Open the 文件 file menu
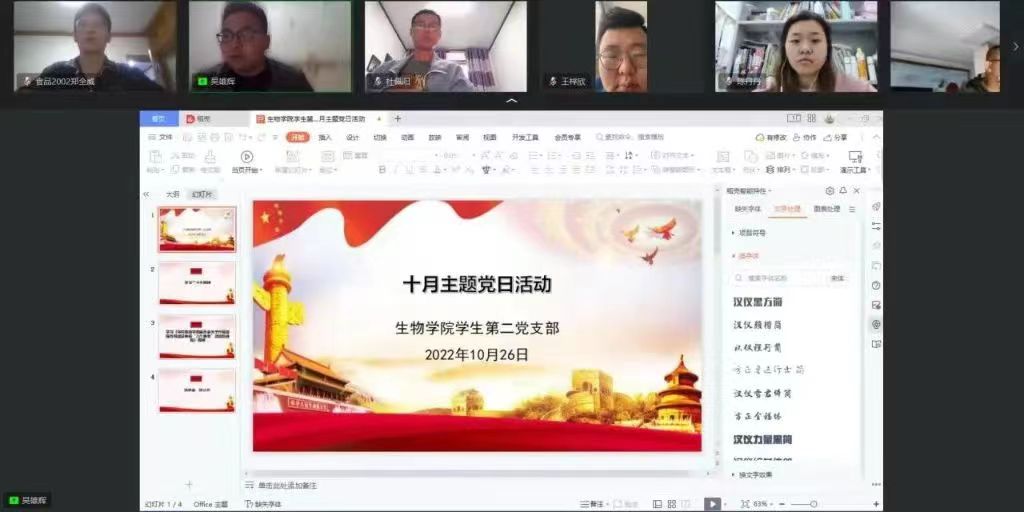1024x512 pixels. (x=161, y=137)
